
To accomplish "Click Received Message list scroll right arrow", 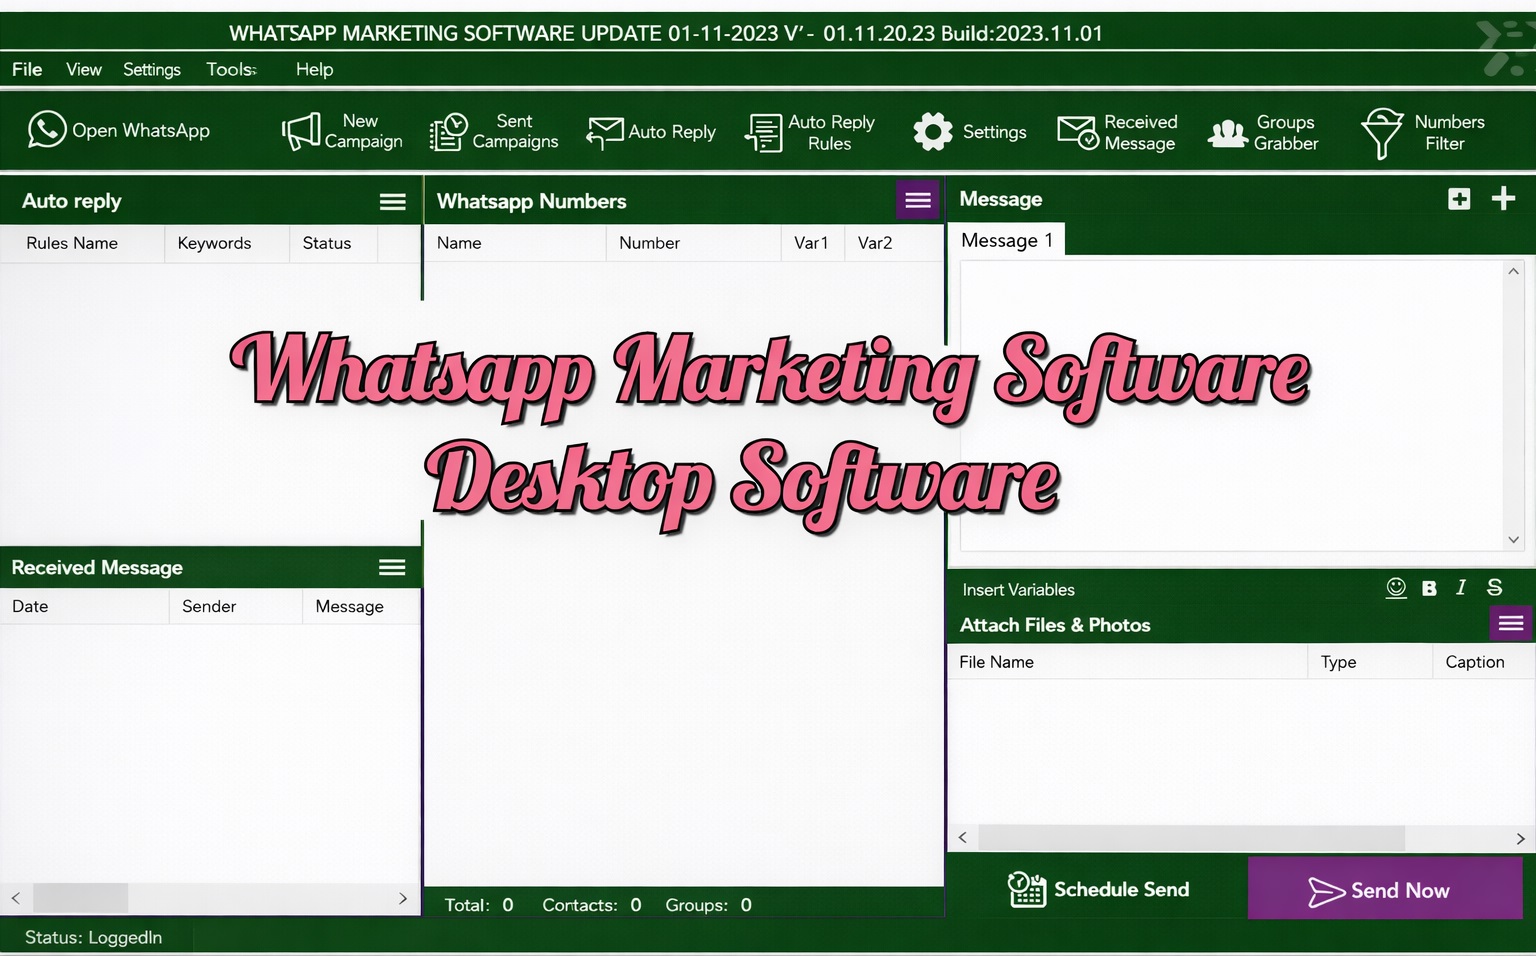I will [403, 898].
